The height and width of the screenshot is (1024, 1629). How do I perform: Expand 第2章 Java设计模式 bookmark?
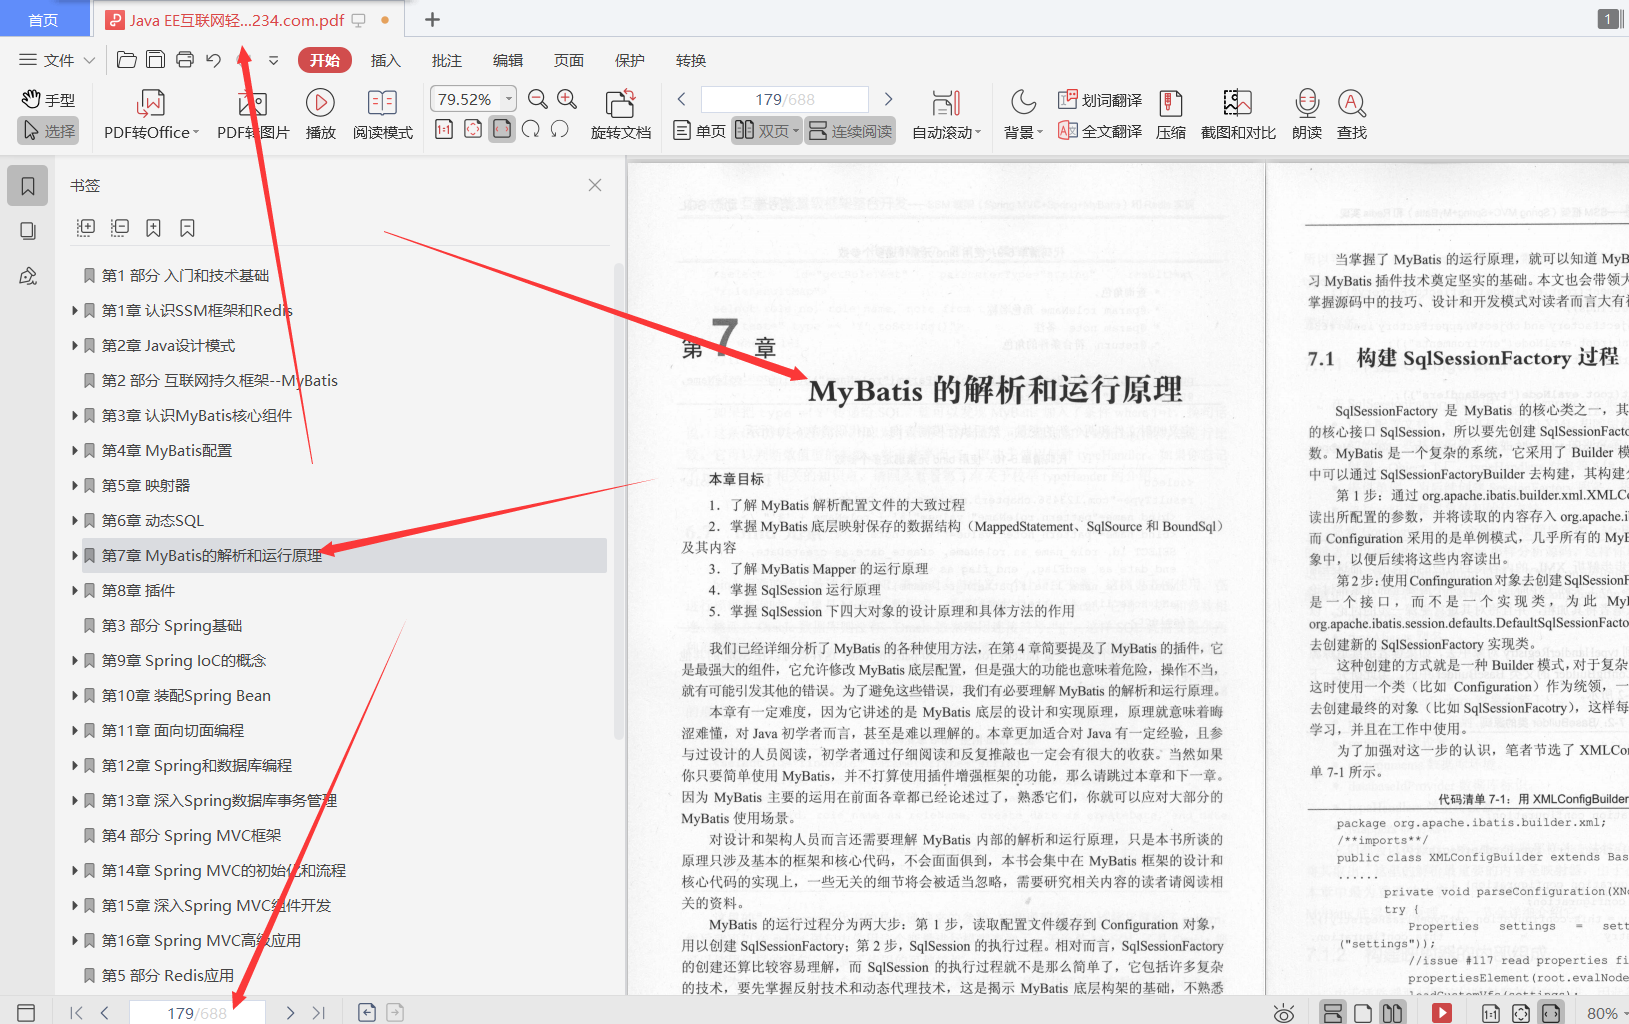coord(75,346)
